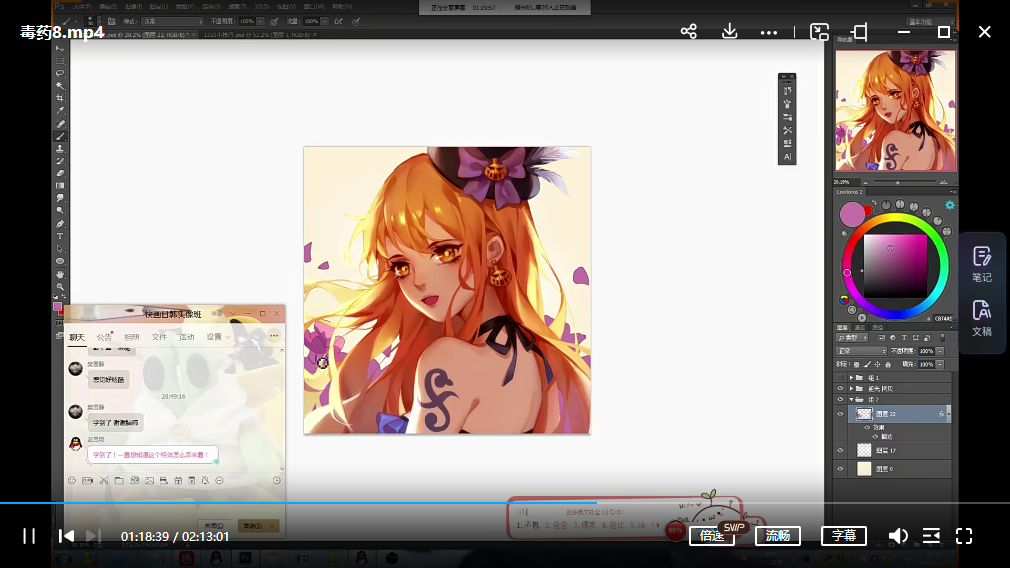1010x568 pixels.
Task: Select the Eraser tool
Action: (x=60, y=173)
